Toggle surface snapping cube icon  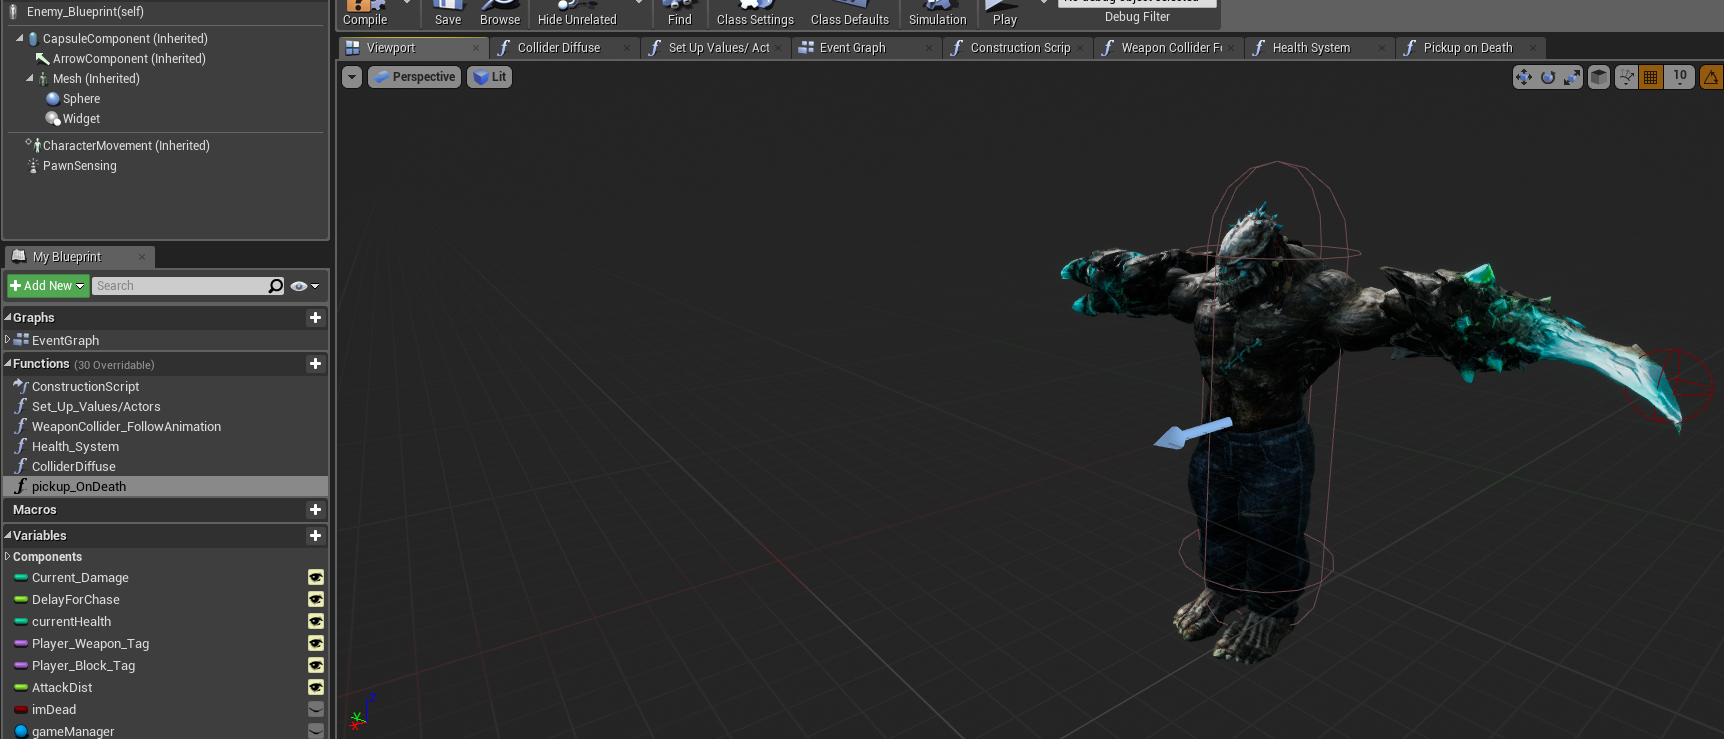click(1599, 77)
